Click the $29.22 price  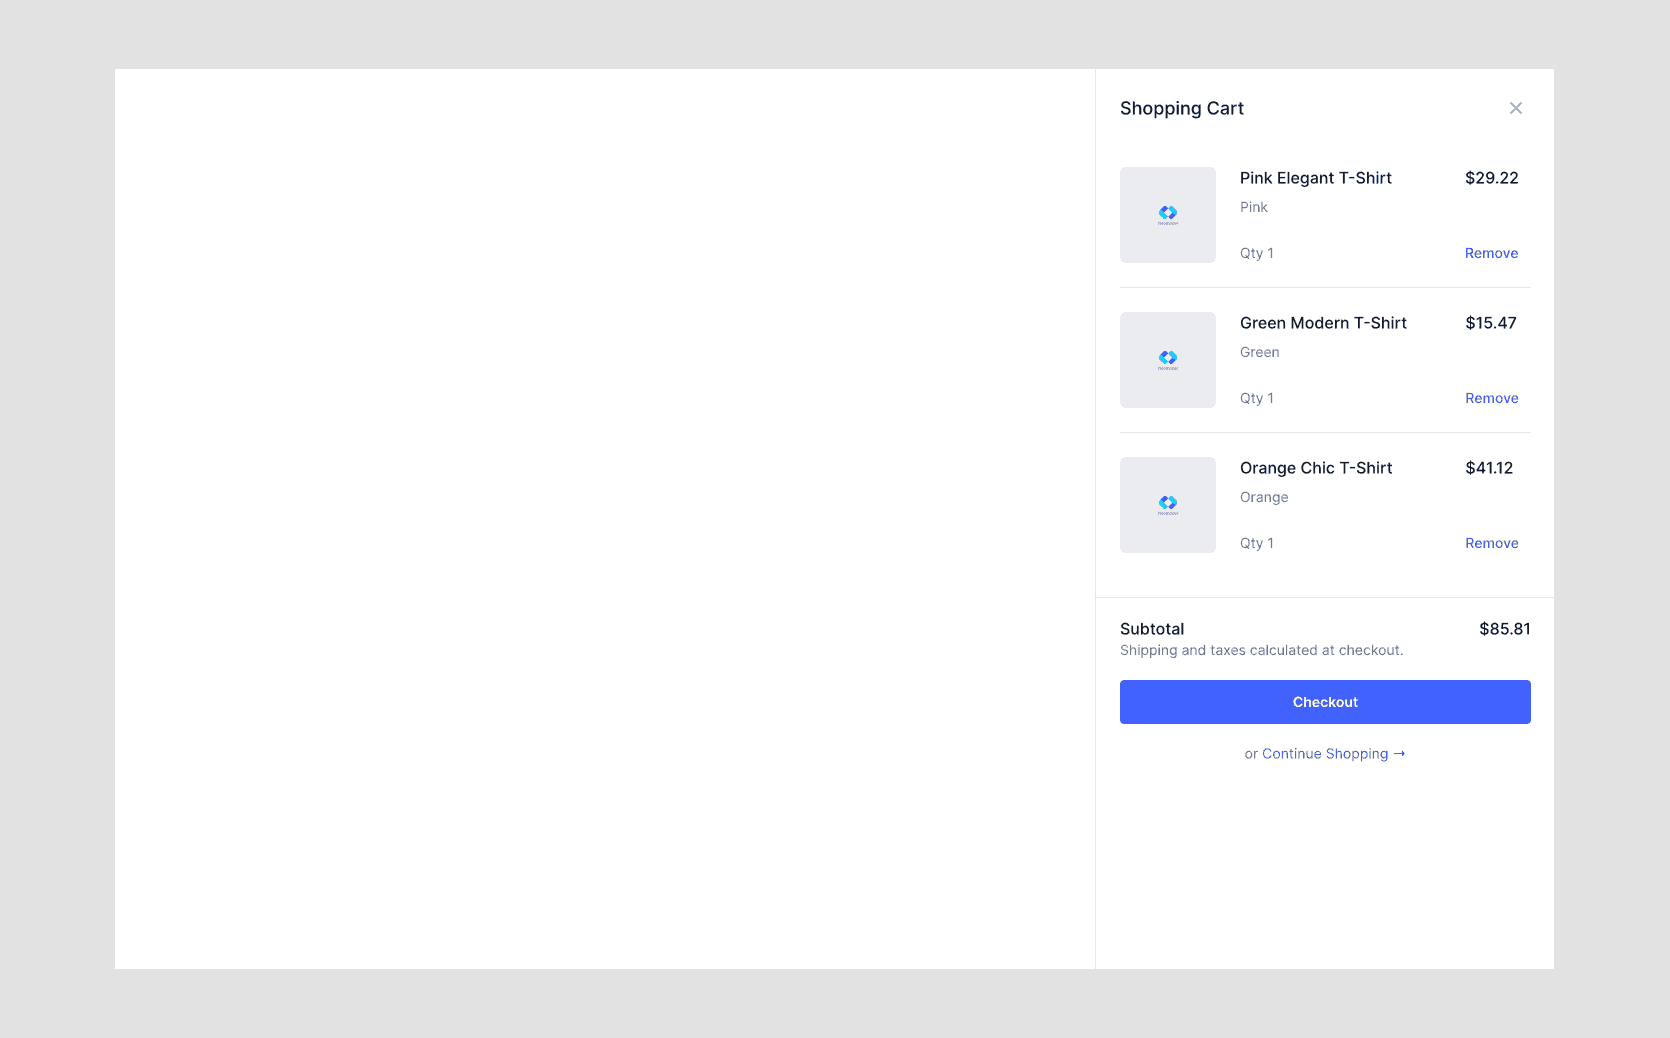click(1491, 178)
